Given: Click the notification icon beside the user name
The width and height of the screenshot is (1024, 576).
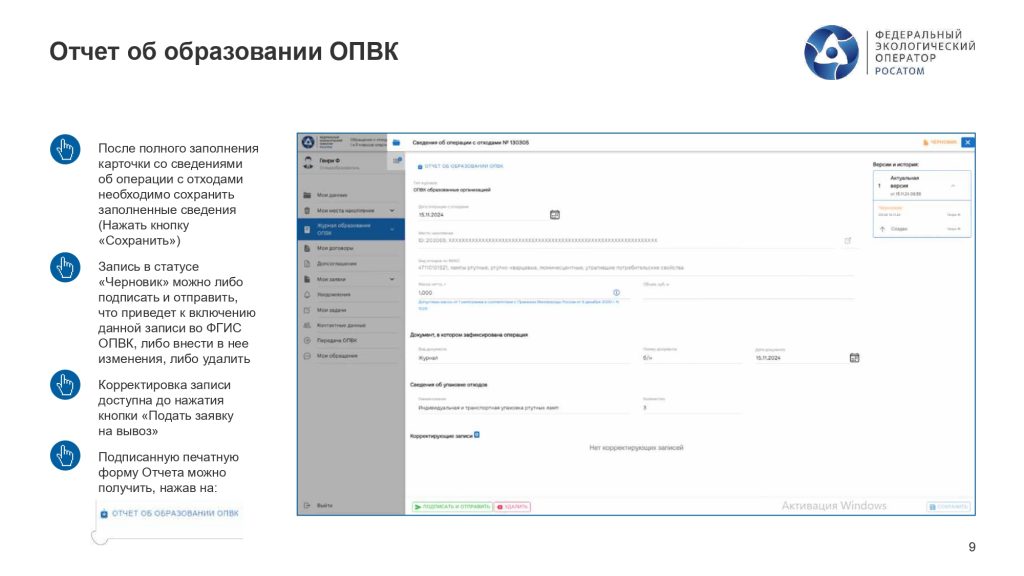Looking at the screenshot, I should (x=396, y=162).
